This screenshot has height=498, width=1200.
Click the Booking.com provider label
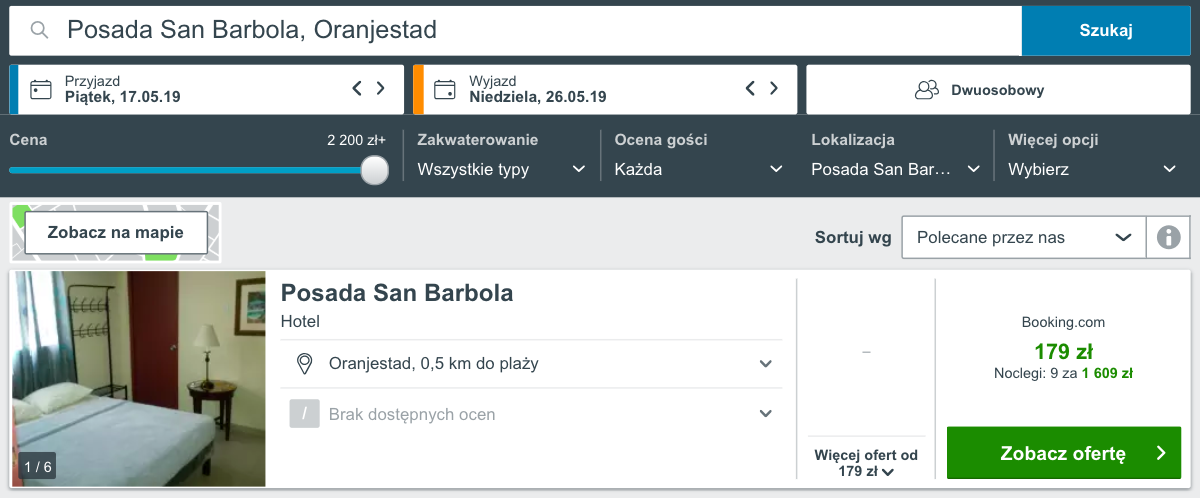click(x=1063, y=322)
